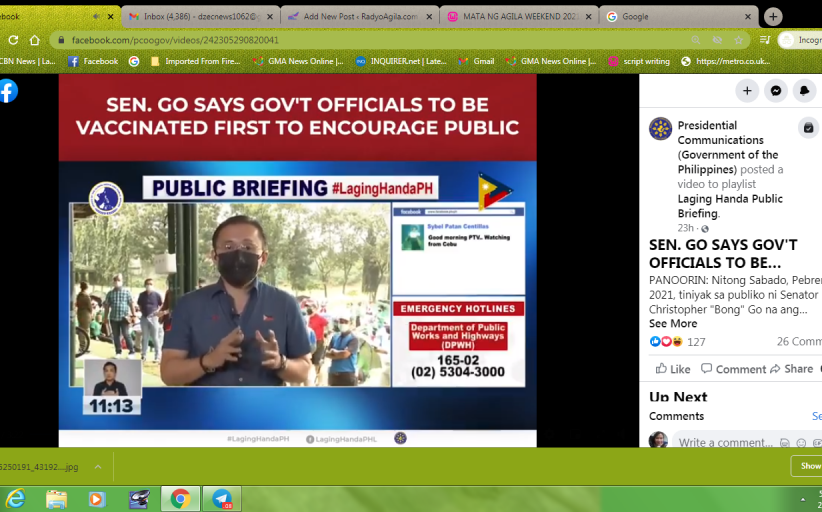Bookmark page with star icon
The image size is (822, 512).
coord(739,40)
